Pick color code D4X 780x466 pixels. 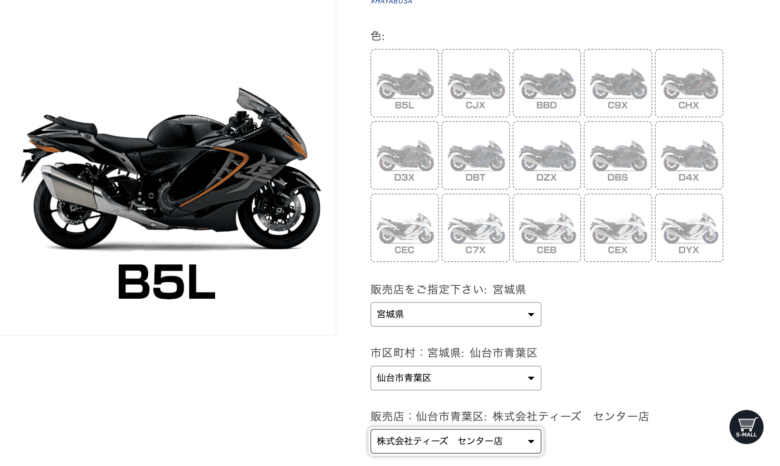[689, 155]
